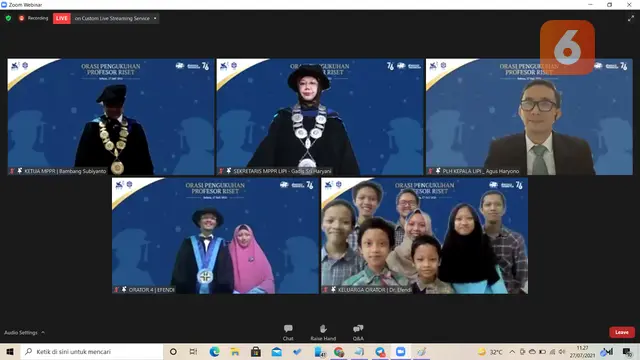Click the name label 'KETUA MPPR | Bambang Subiyanto'

click(65, 171)
